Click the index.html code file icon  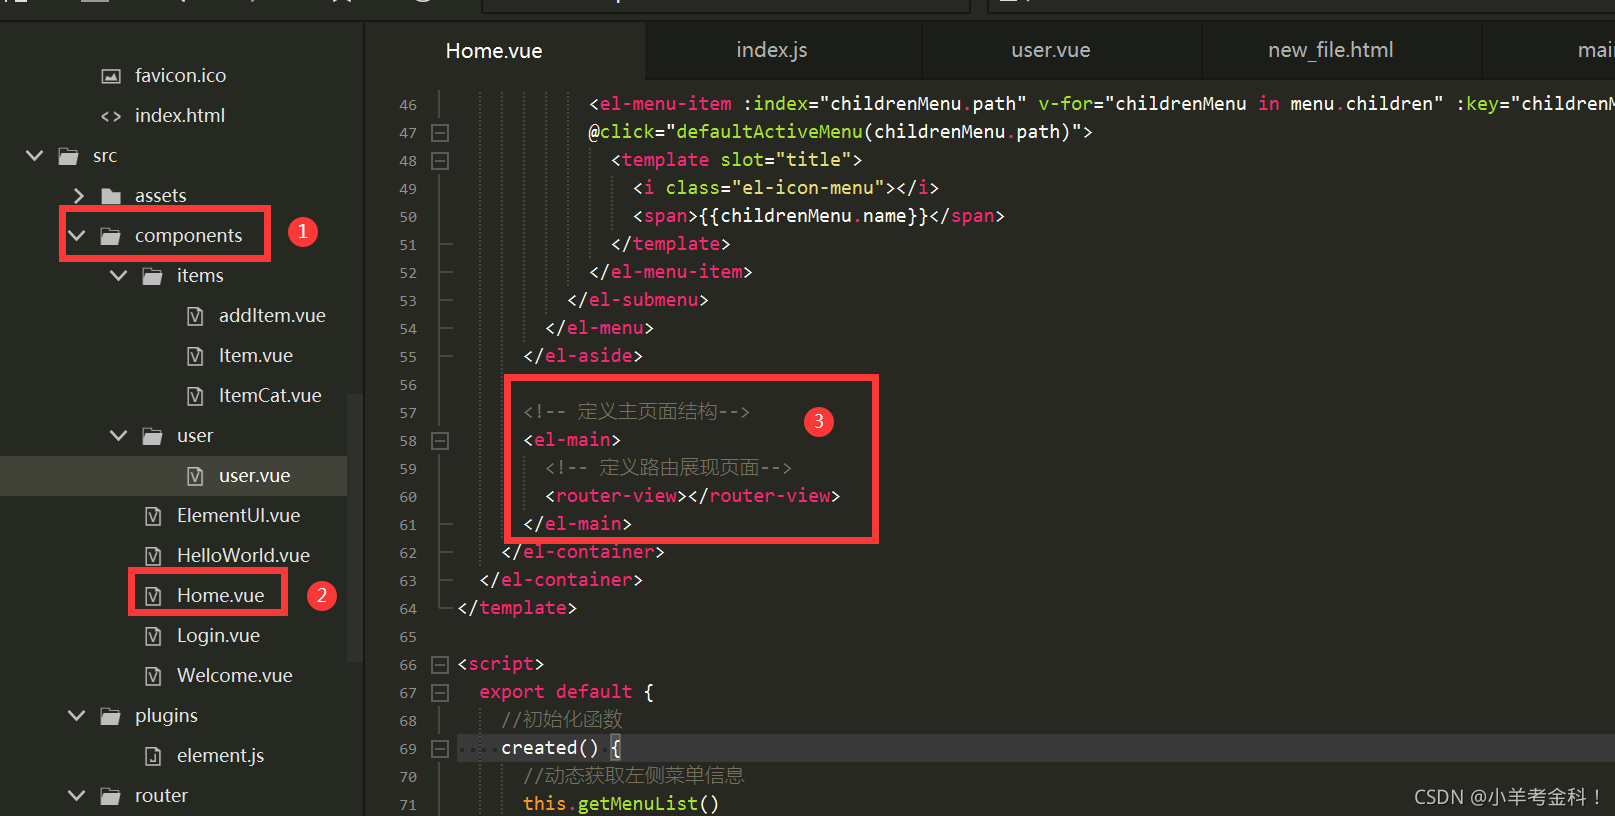click(x=111, y=116)
